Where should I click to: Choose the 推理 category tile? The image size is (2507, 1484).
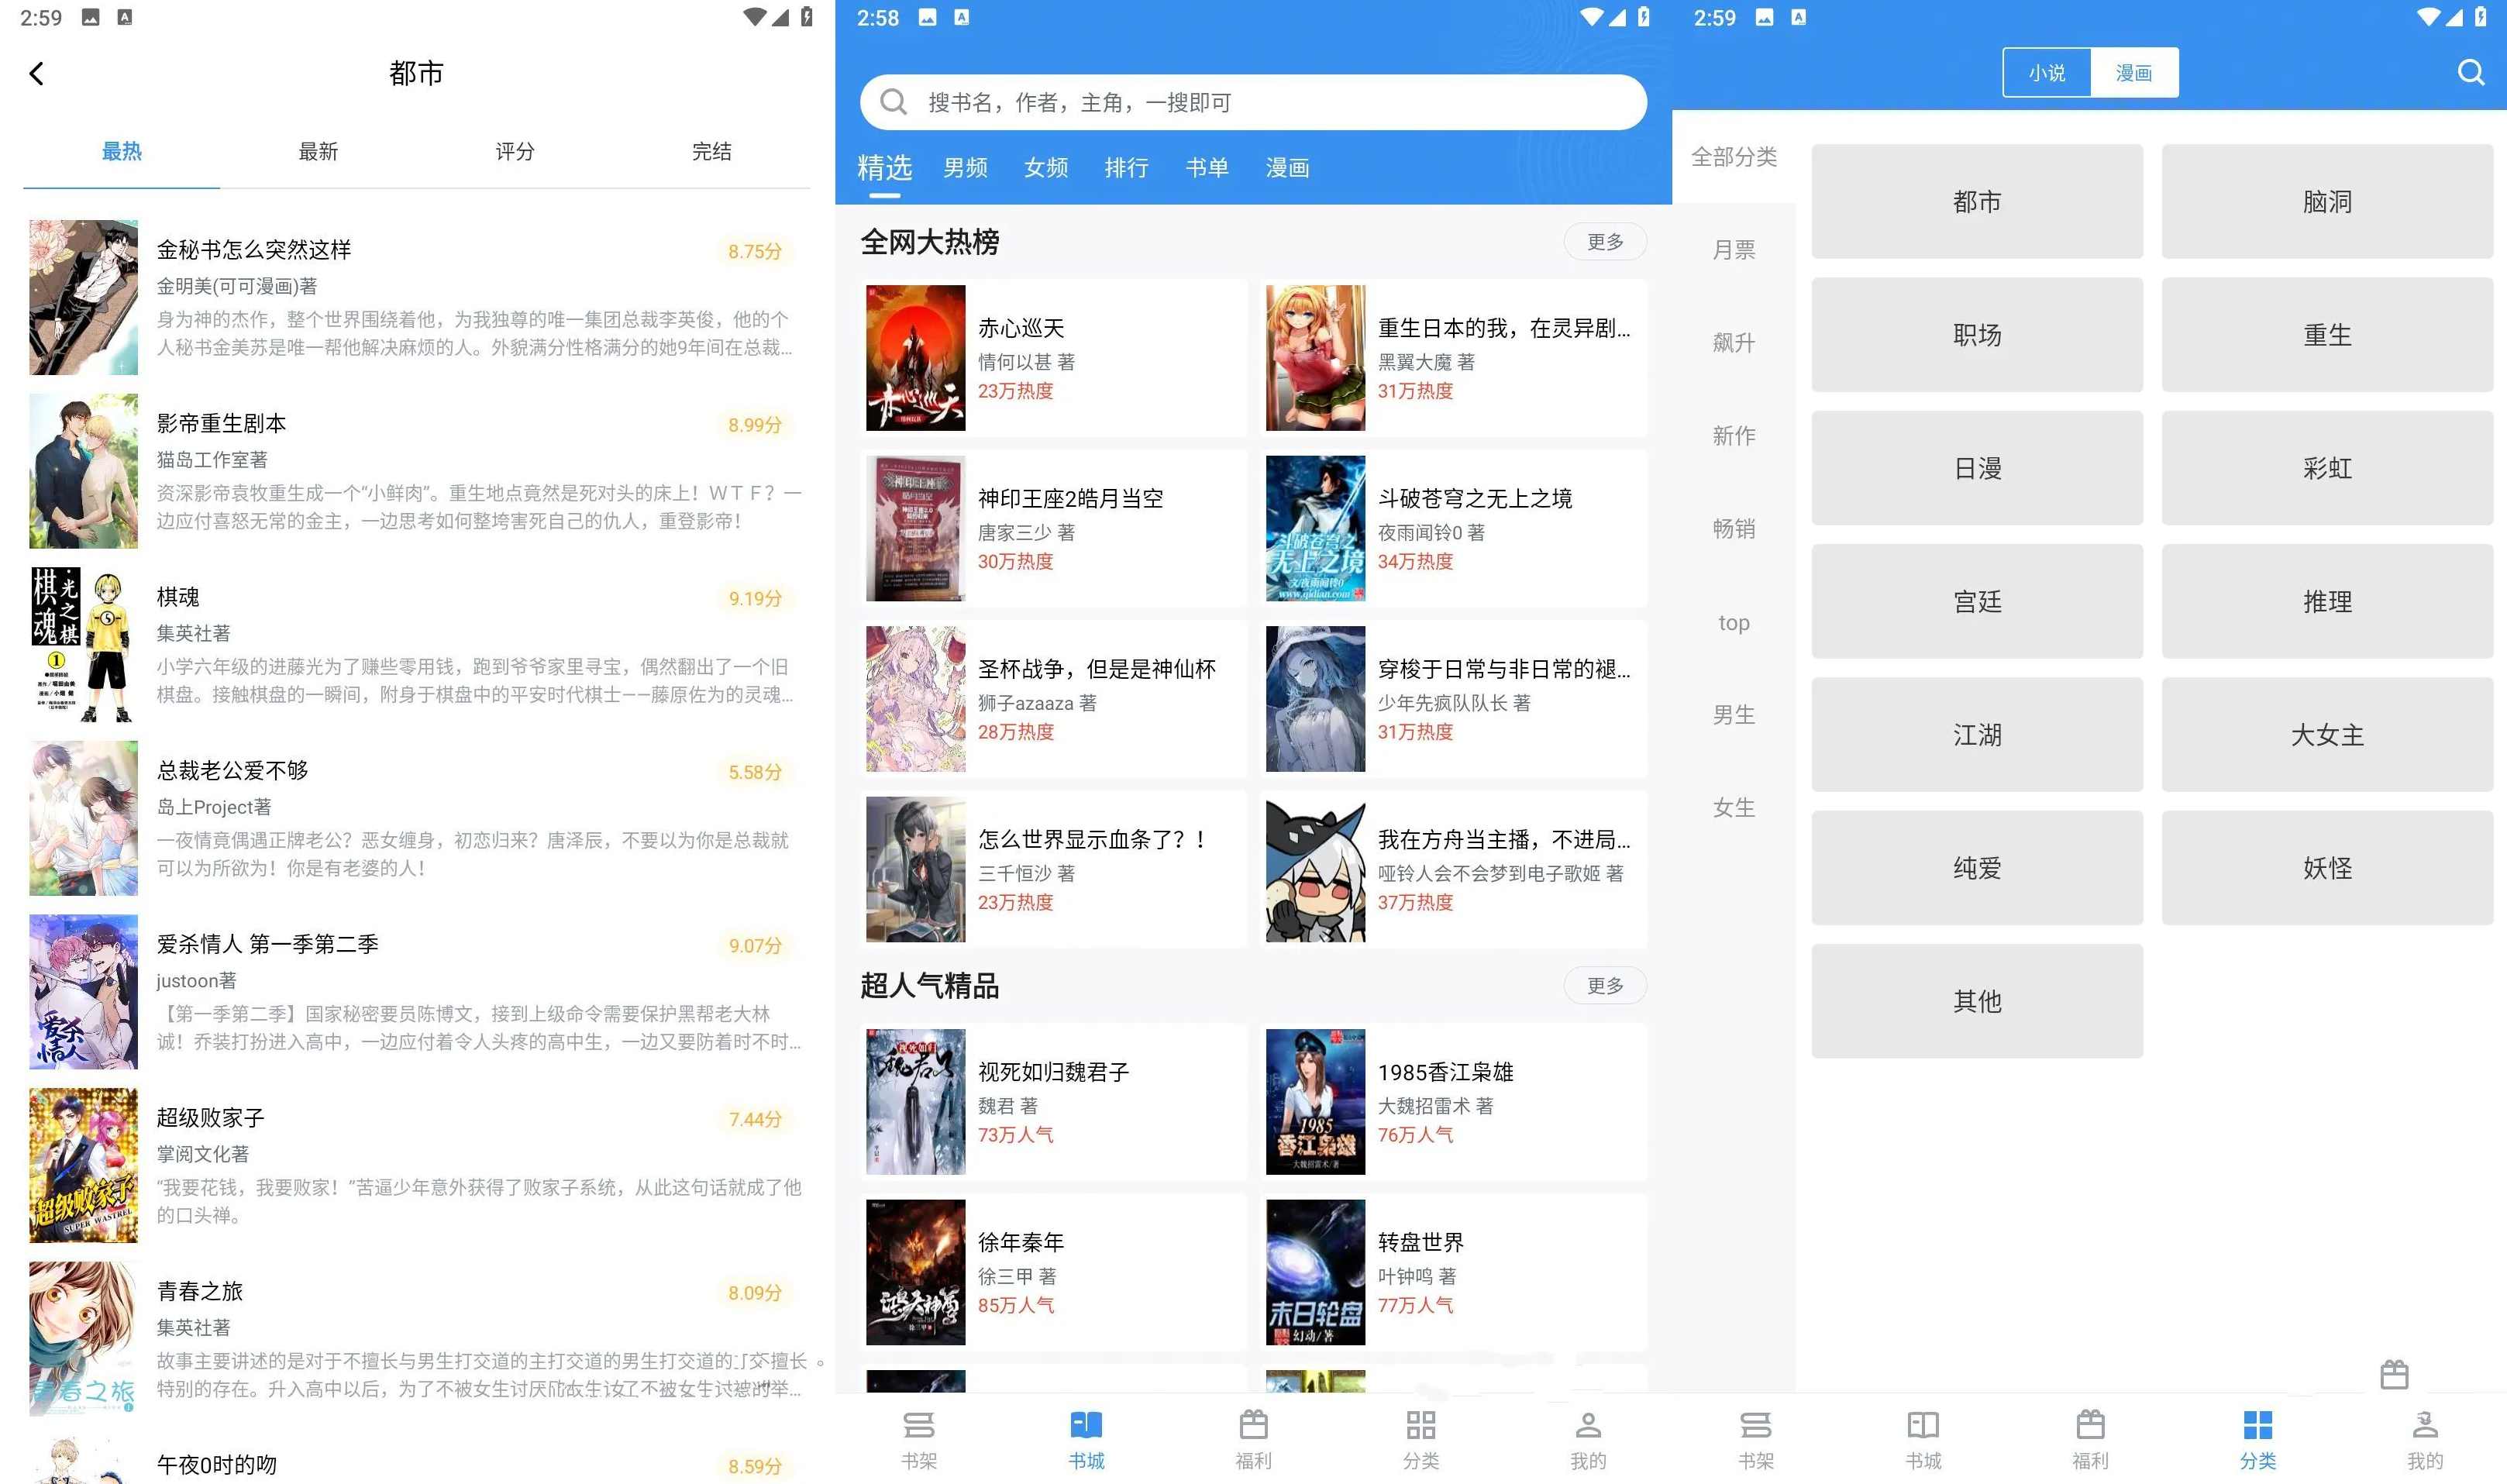coord(2327,601)
